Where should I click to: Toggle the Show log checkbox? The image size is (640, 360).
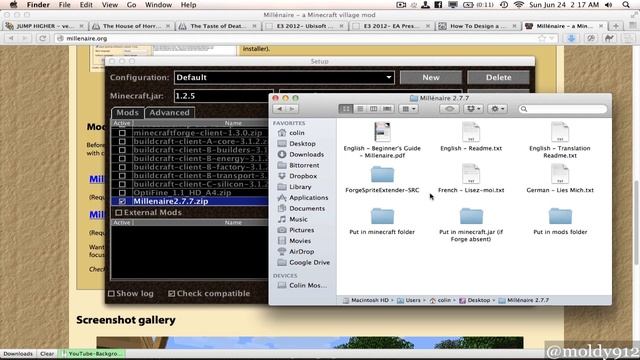click(111, 293)
